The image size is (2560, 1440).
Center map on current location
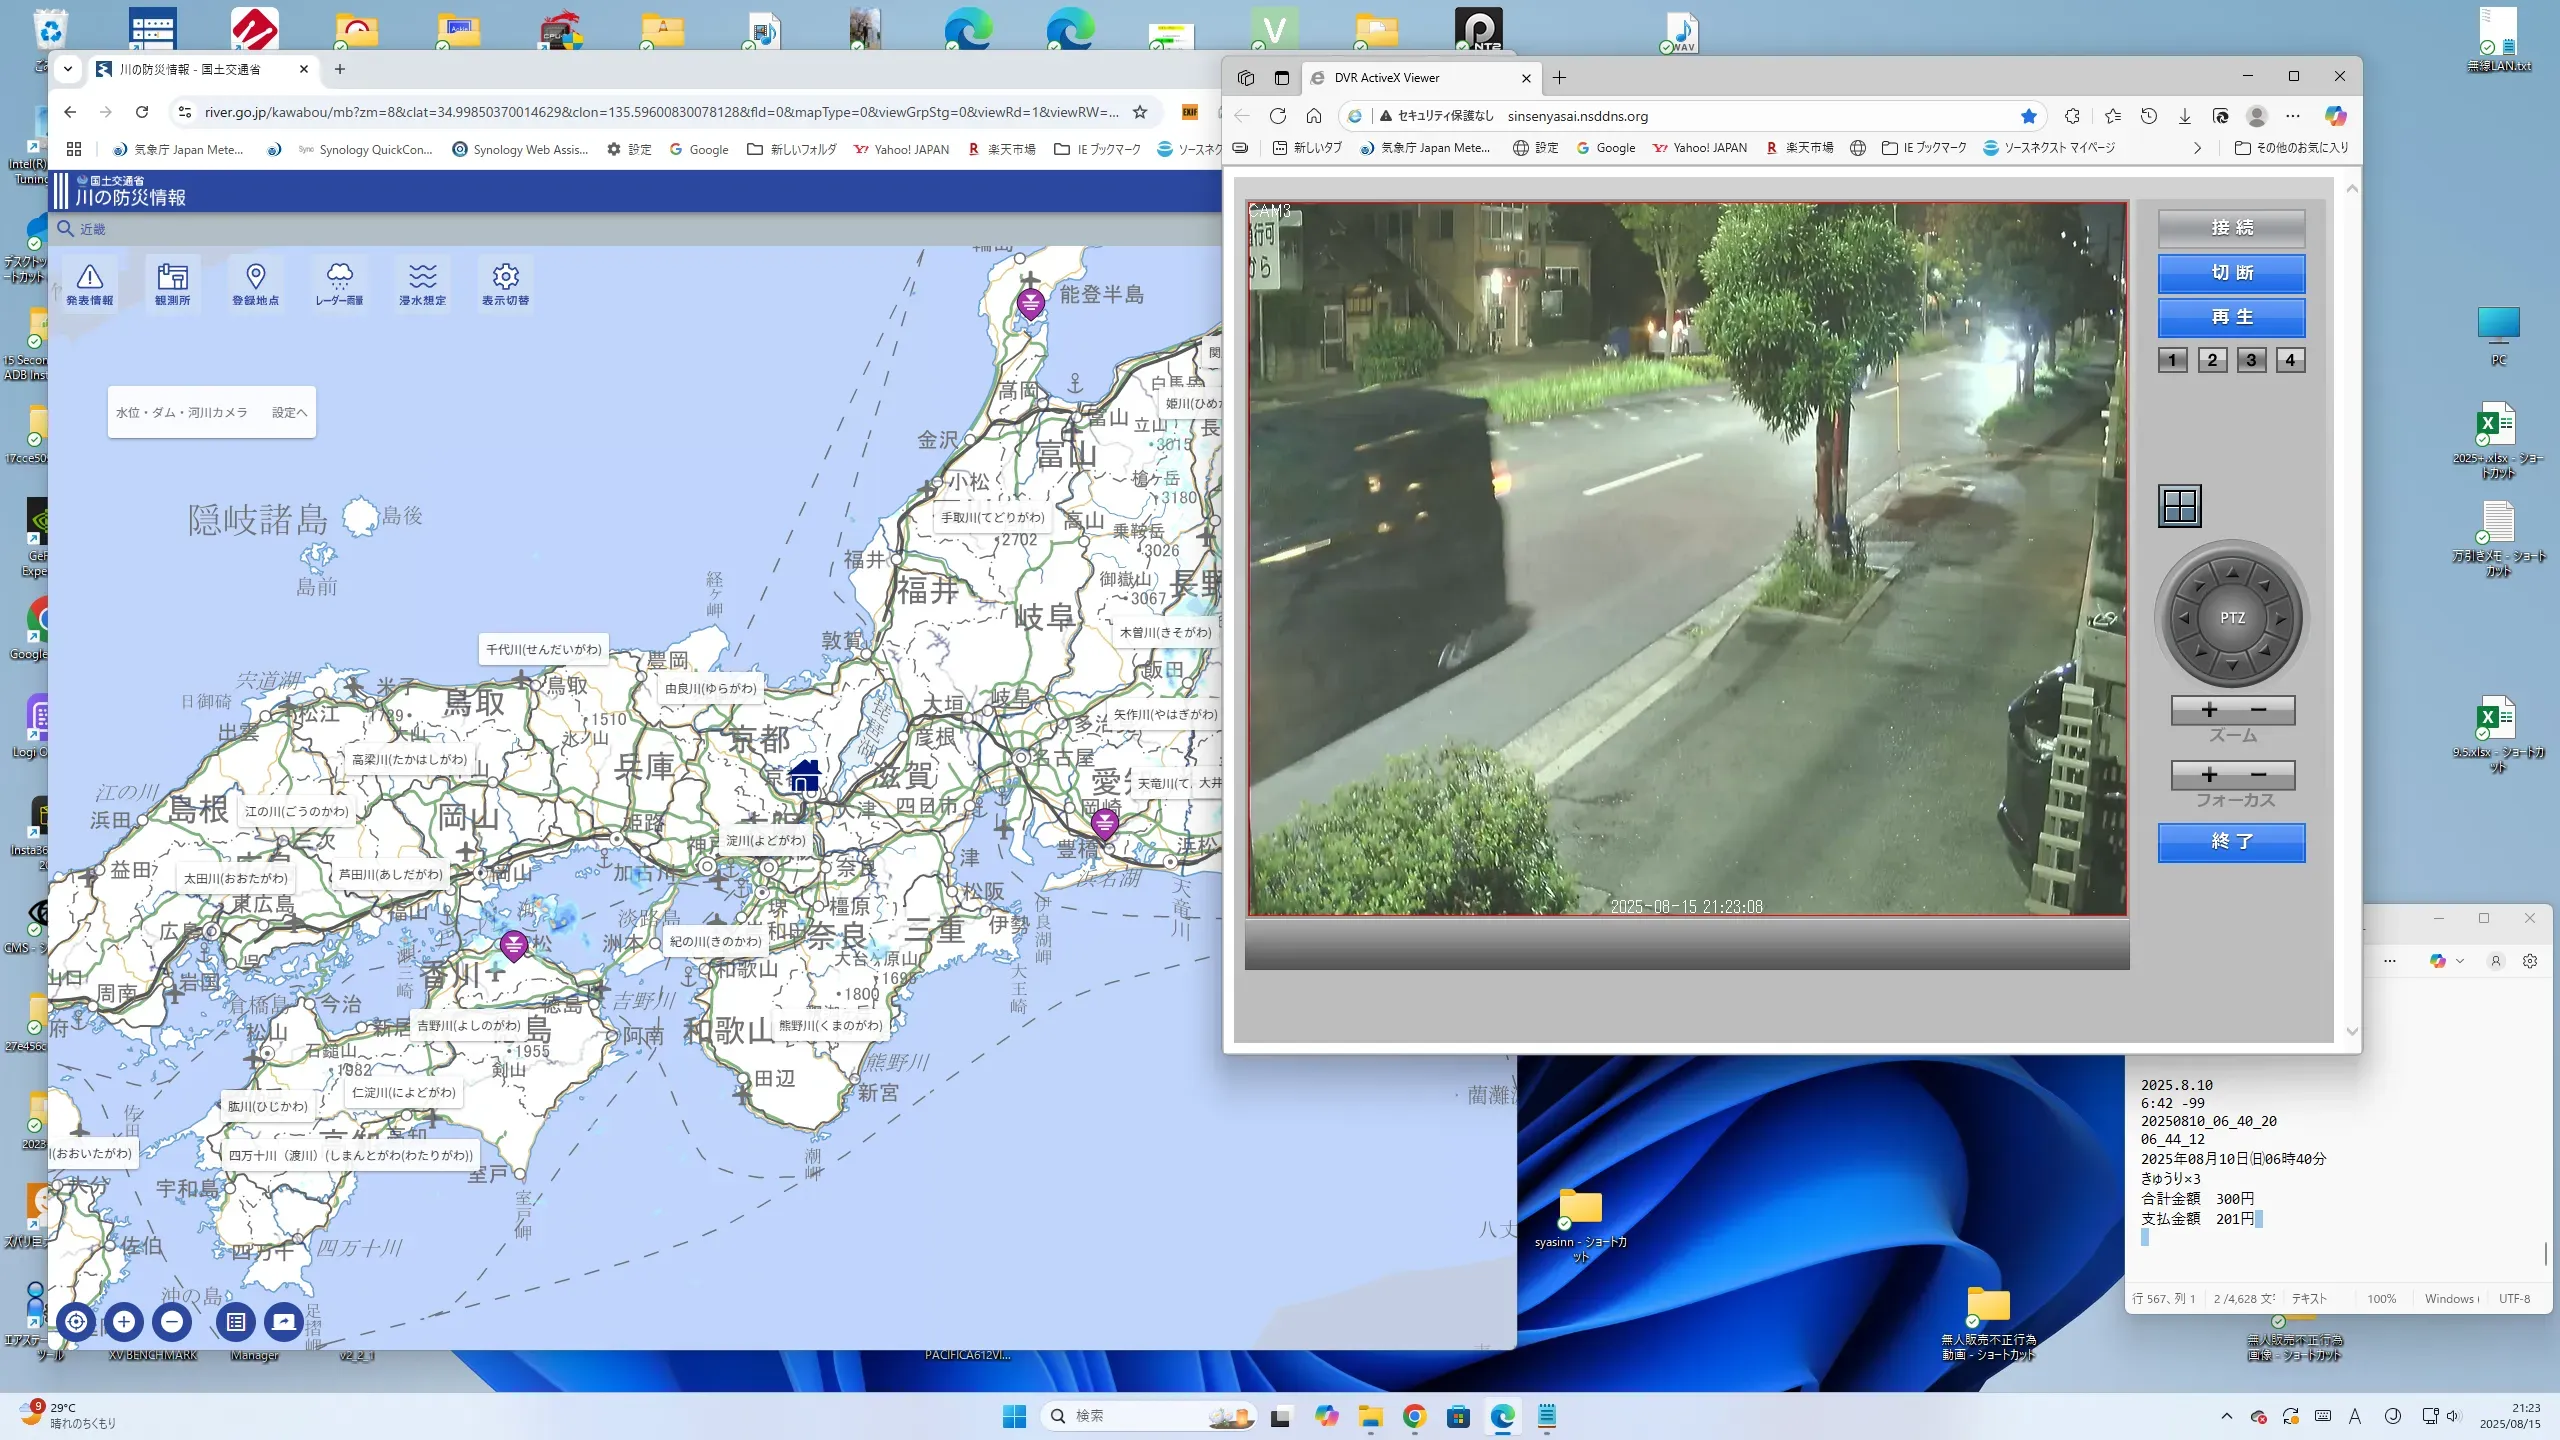point(76,1322)
